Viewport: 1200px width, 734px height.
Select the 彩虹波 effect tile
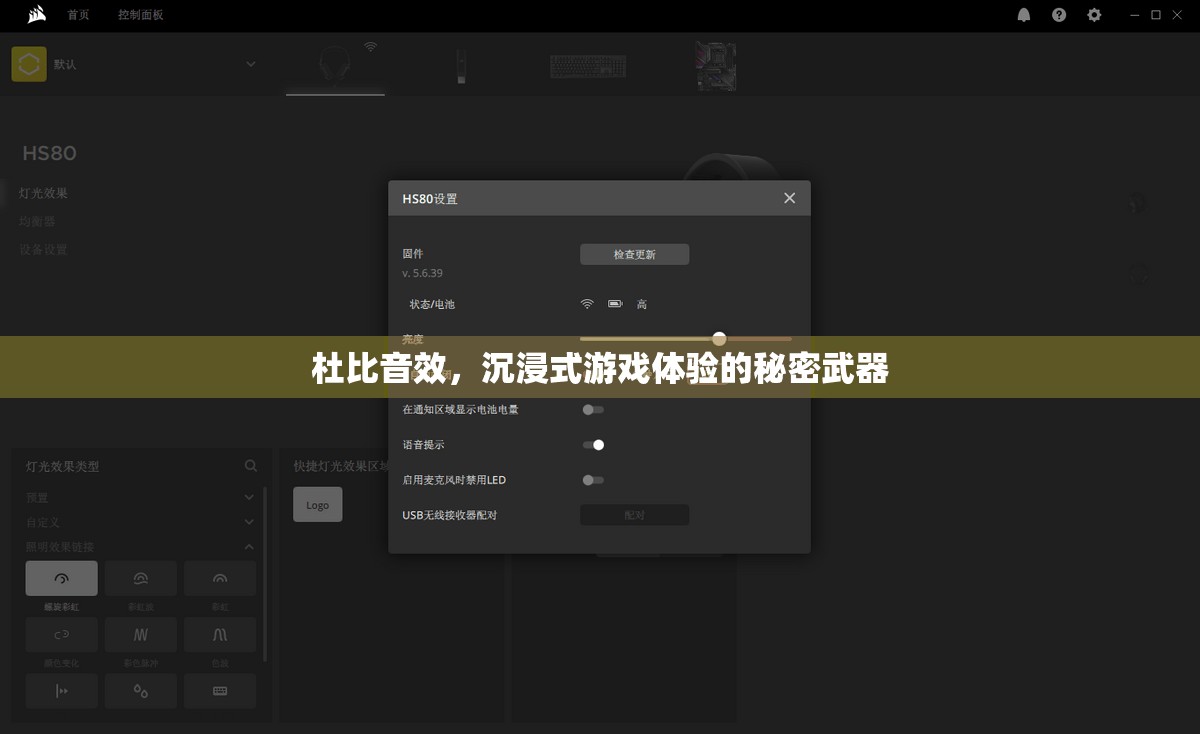pos(141,578)
